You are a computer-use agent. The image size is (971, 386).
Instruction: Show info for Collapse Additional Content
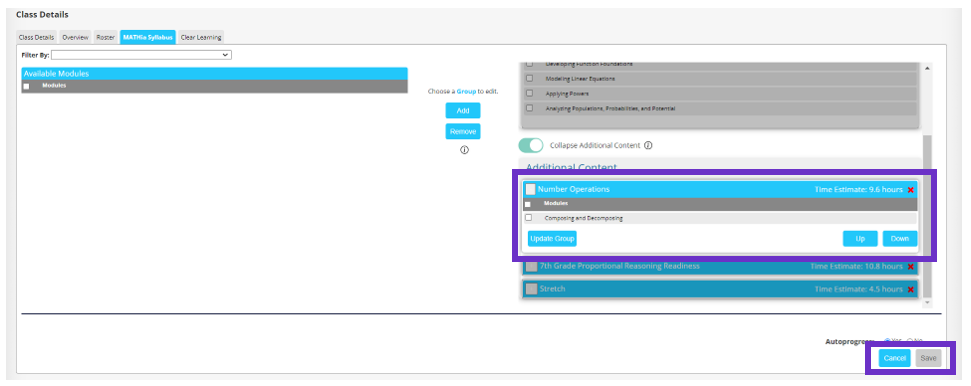tap(648, 146)
